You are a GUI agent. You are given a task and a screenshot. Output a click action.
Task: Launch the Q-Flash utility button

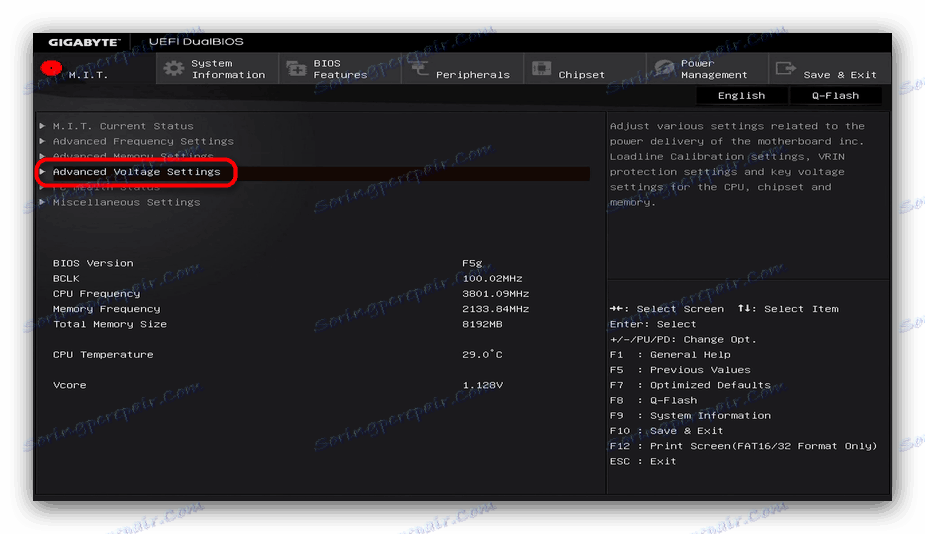(835, 96)
